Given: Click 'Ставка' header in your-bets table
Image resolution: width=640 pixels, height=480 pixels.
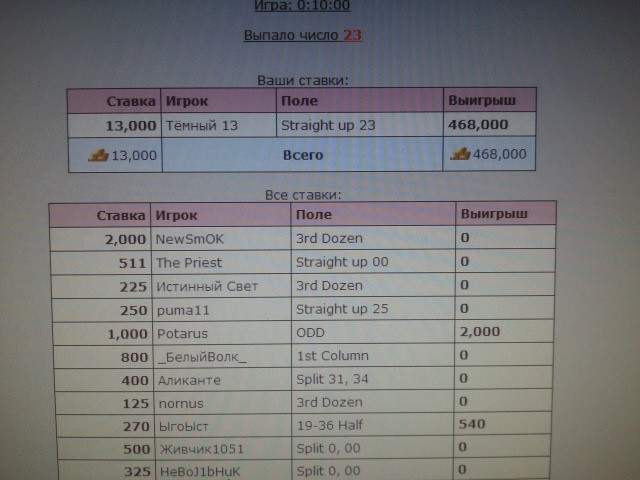Looking at the screenshot, I should point(131,101).
